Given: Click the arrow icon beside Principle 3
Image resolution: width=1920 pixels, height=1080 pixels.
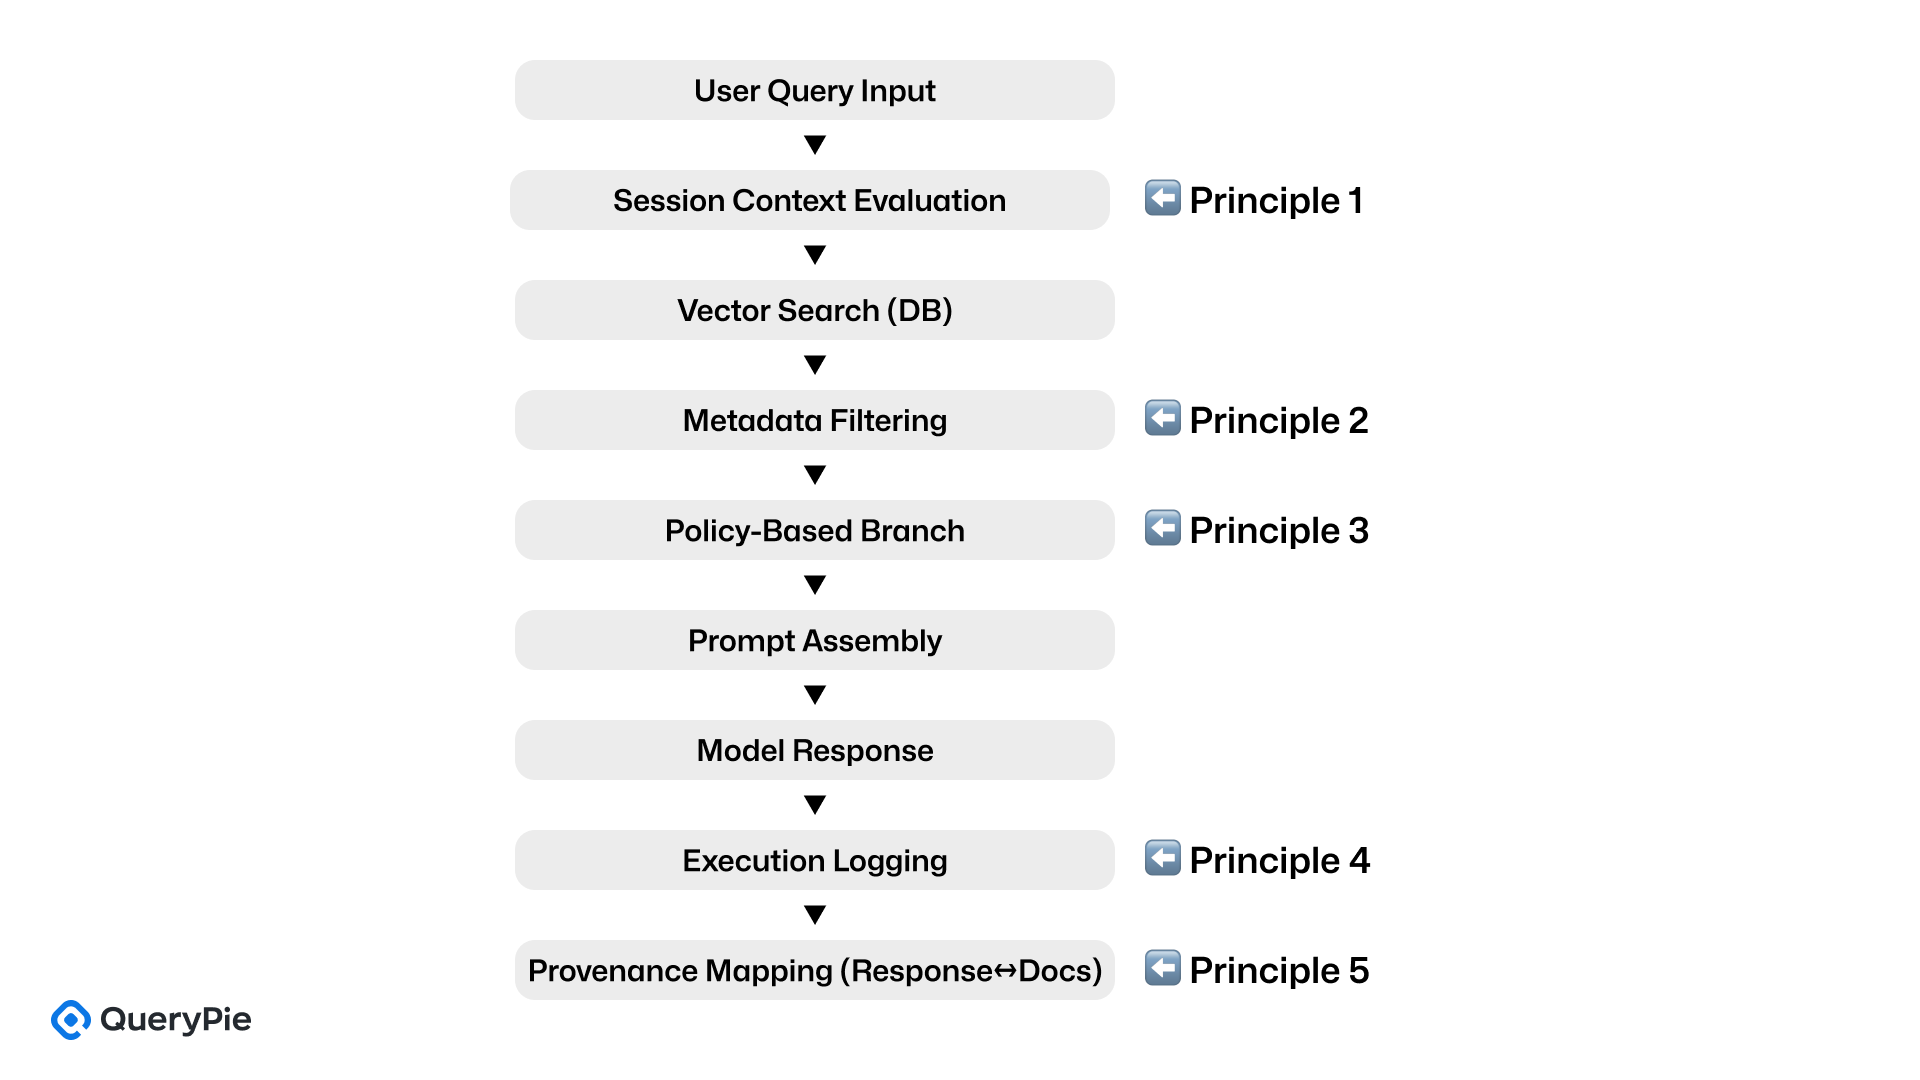Looking at the screenshot, I should click(x=1162, y=528).
